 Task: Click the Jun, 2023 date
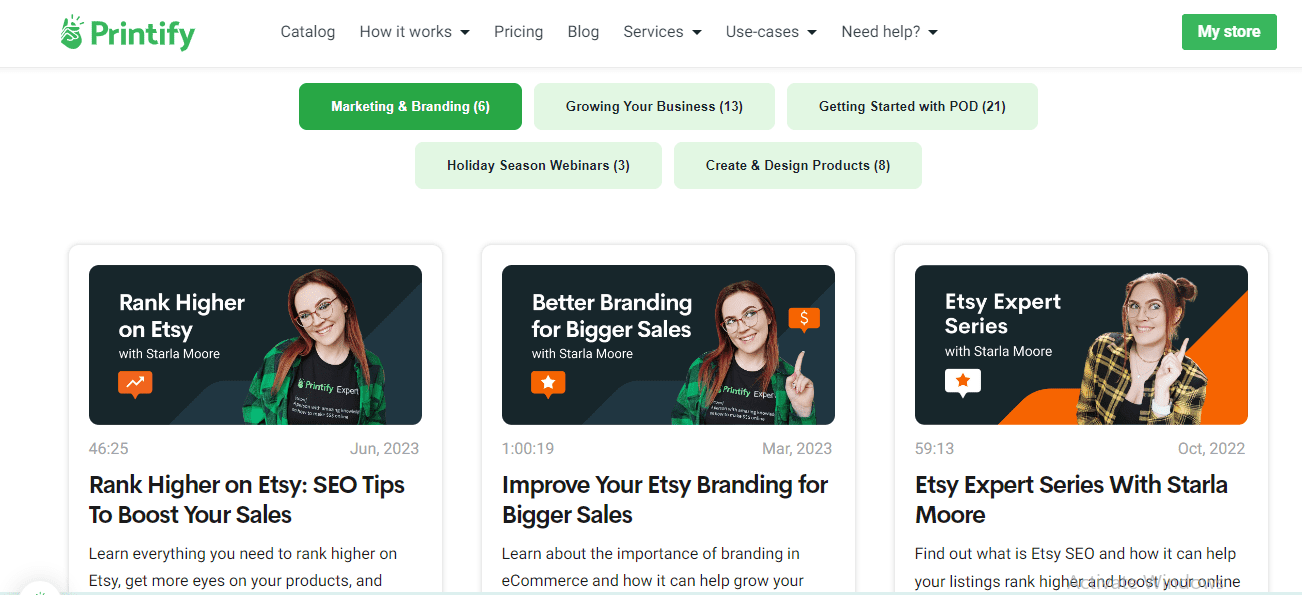[385, 448]
